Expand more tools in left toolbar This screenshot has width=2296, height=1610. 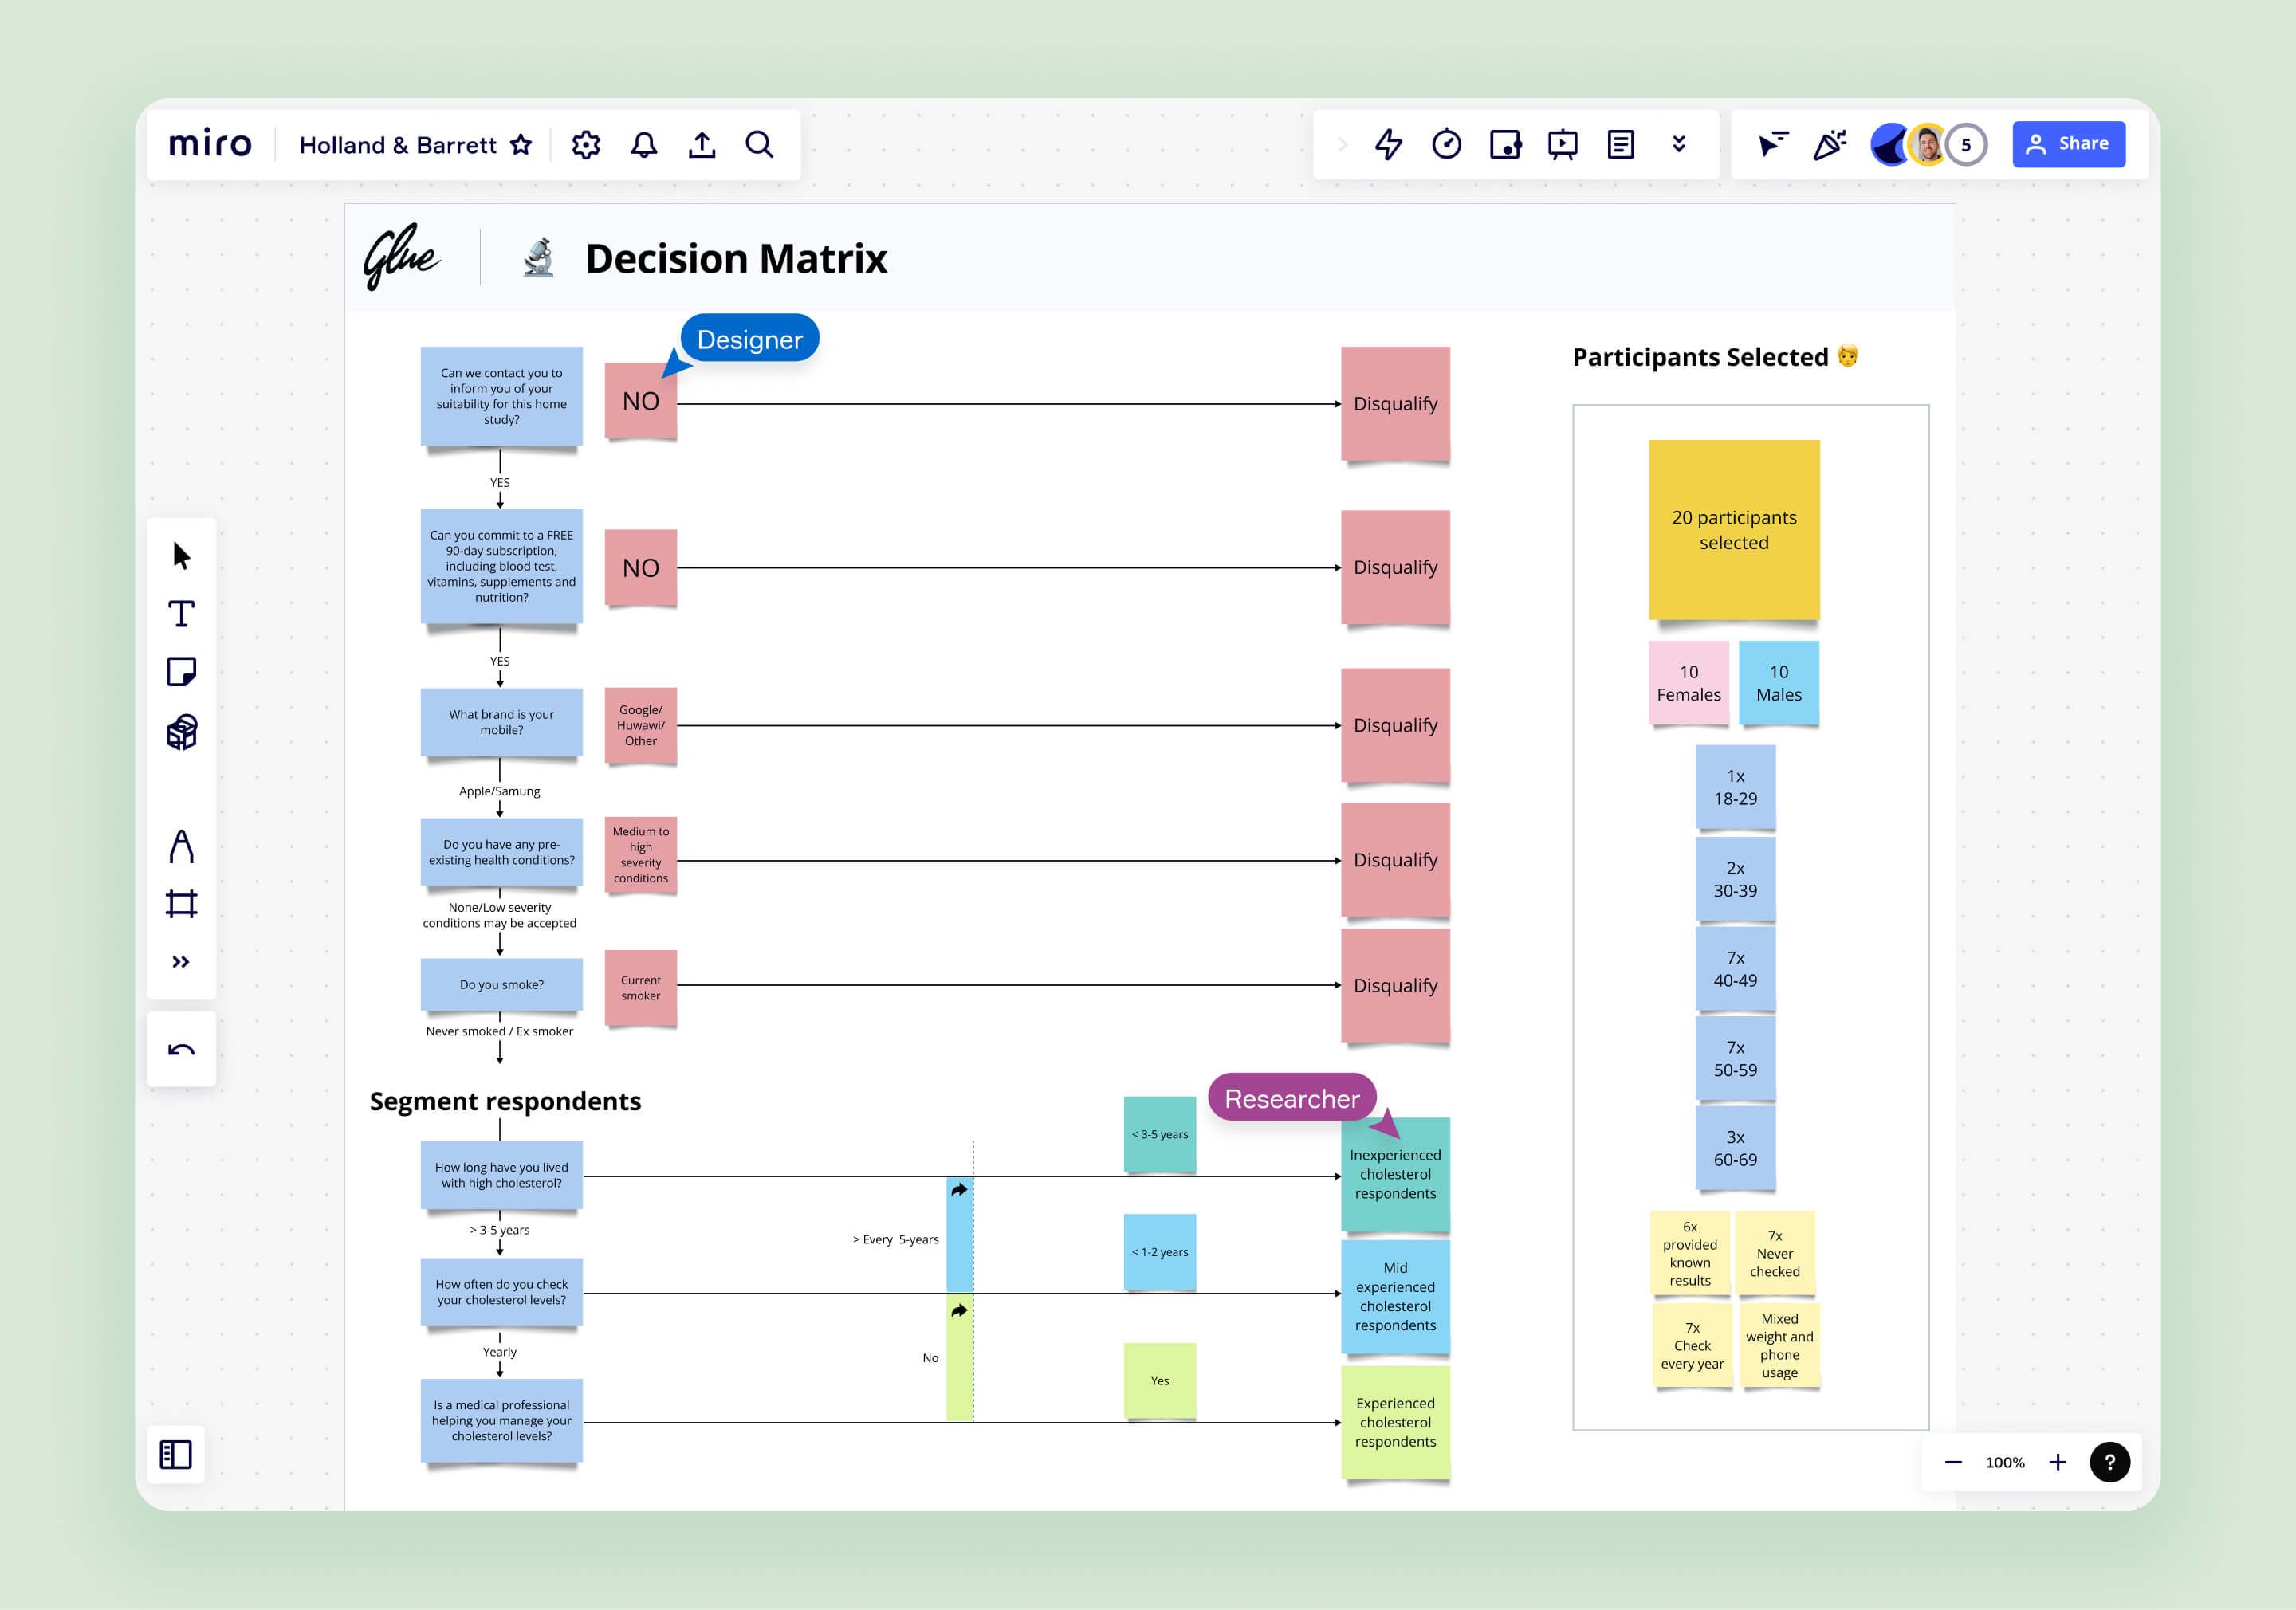(x=181, y=962)
